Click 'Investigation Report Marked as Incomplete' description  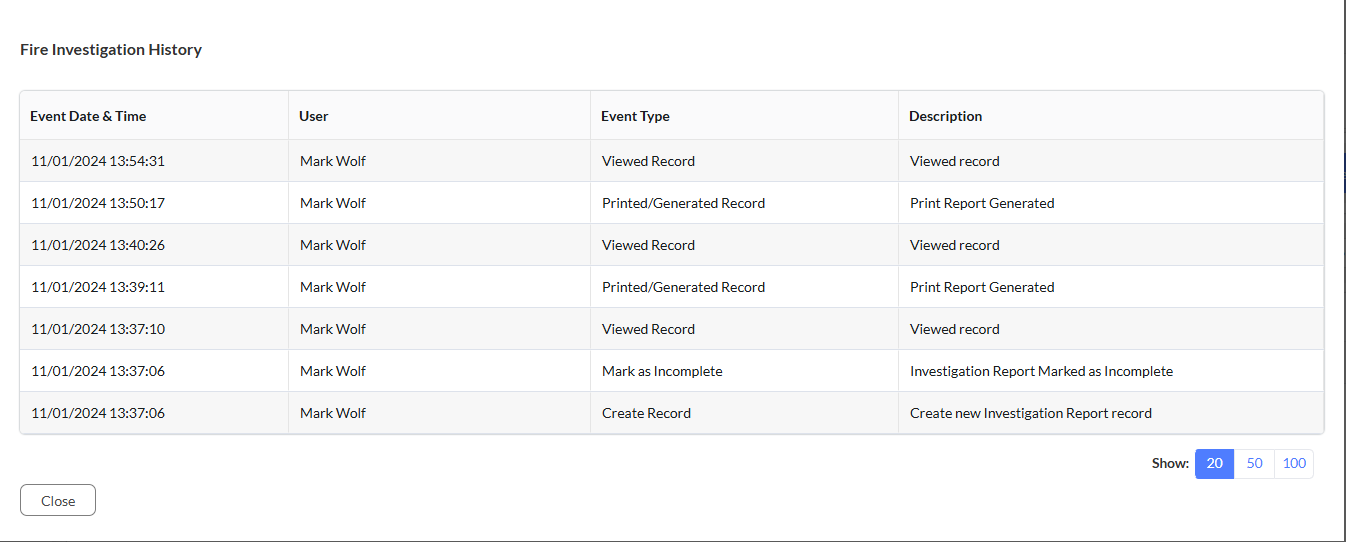[1041, 371]
